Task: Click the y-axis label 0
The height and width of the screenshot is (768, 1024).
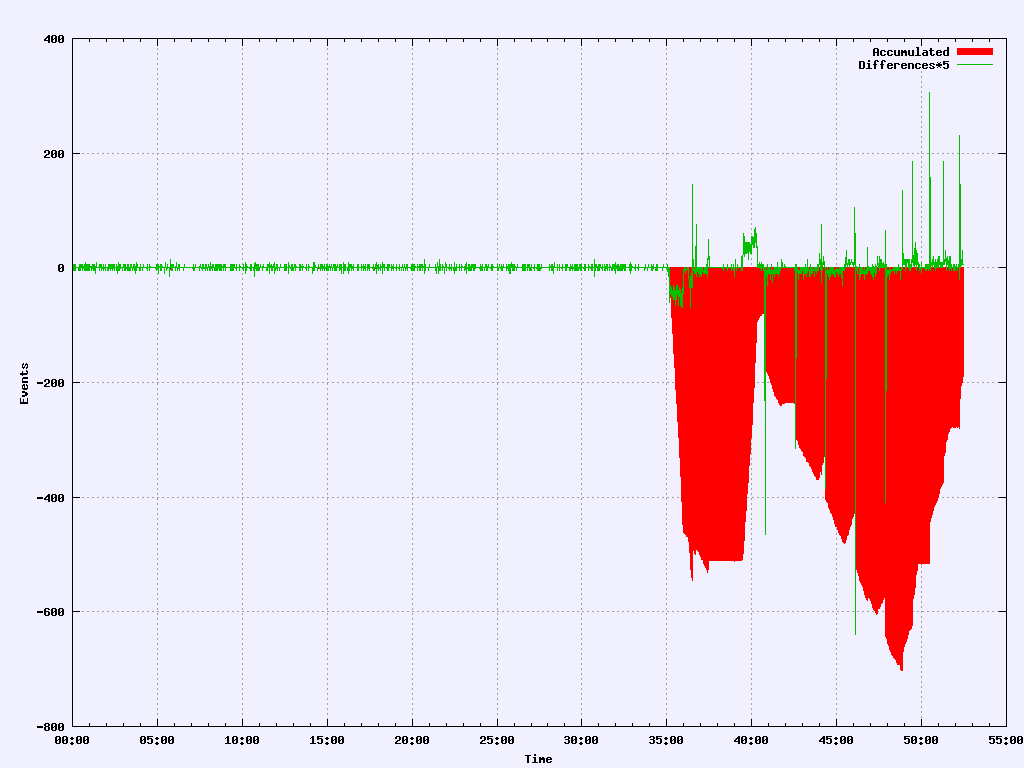Action: pyautogui.click(x=61, y=268)
